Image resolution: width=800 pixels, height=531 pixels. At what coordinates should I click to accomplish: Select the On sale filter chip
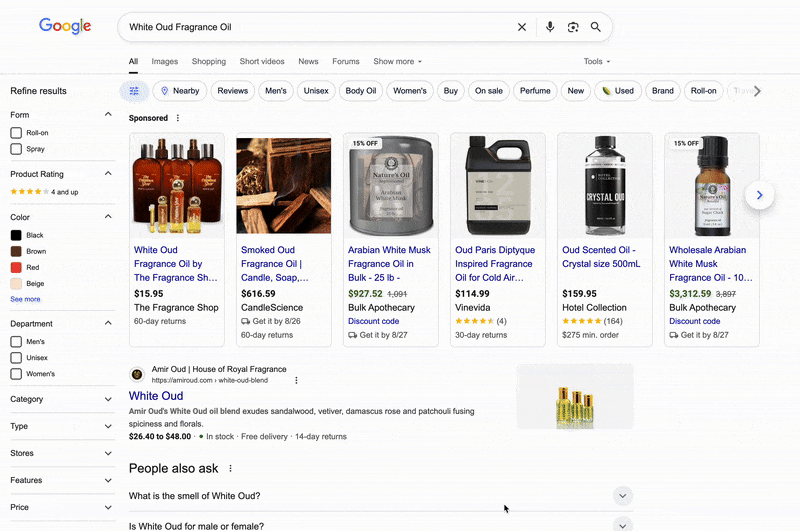point(489,91)
